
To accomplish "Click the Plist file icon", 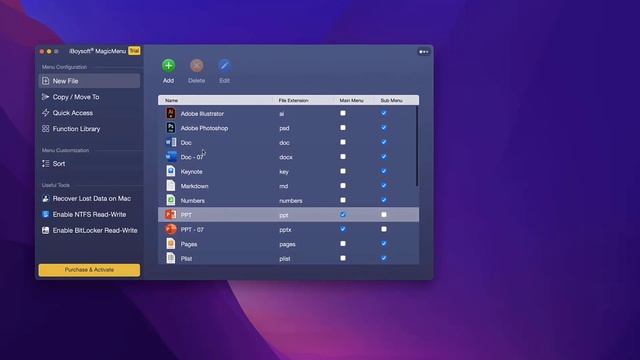I will tap(171, 258).
